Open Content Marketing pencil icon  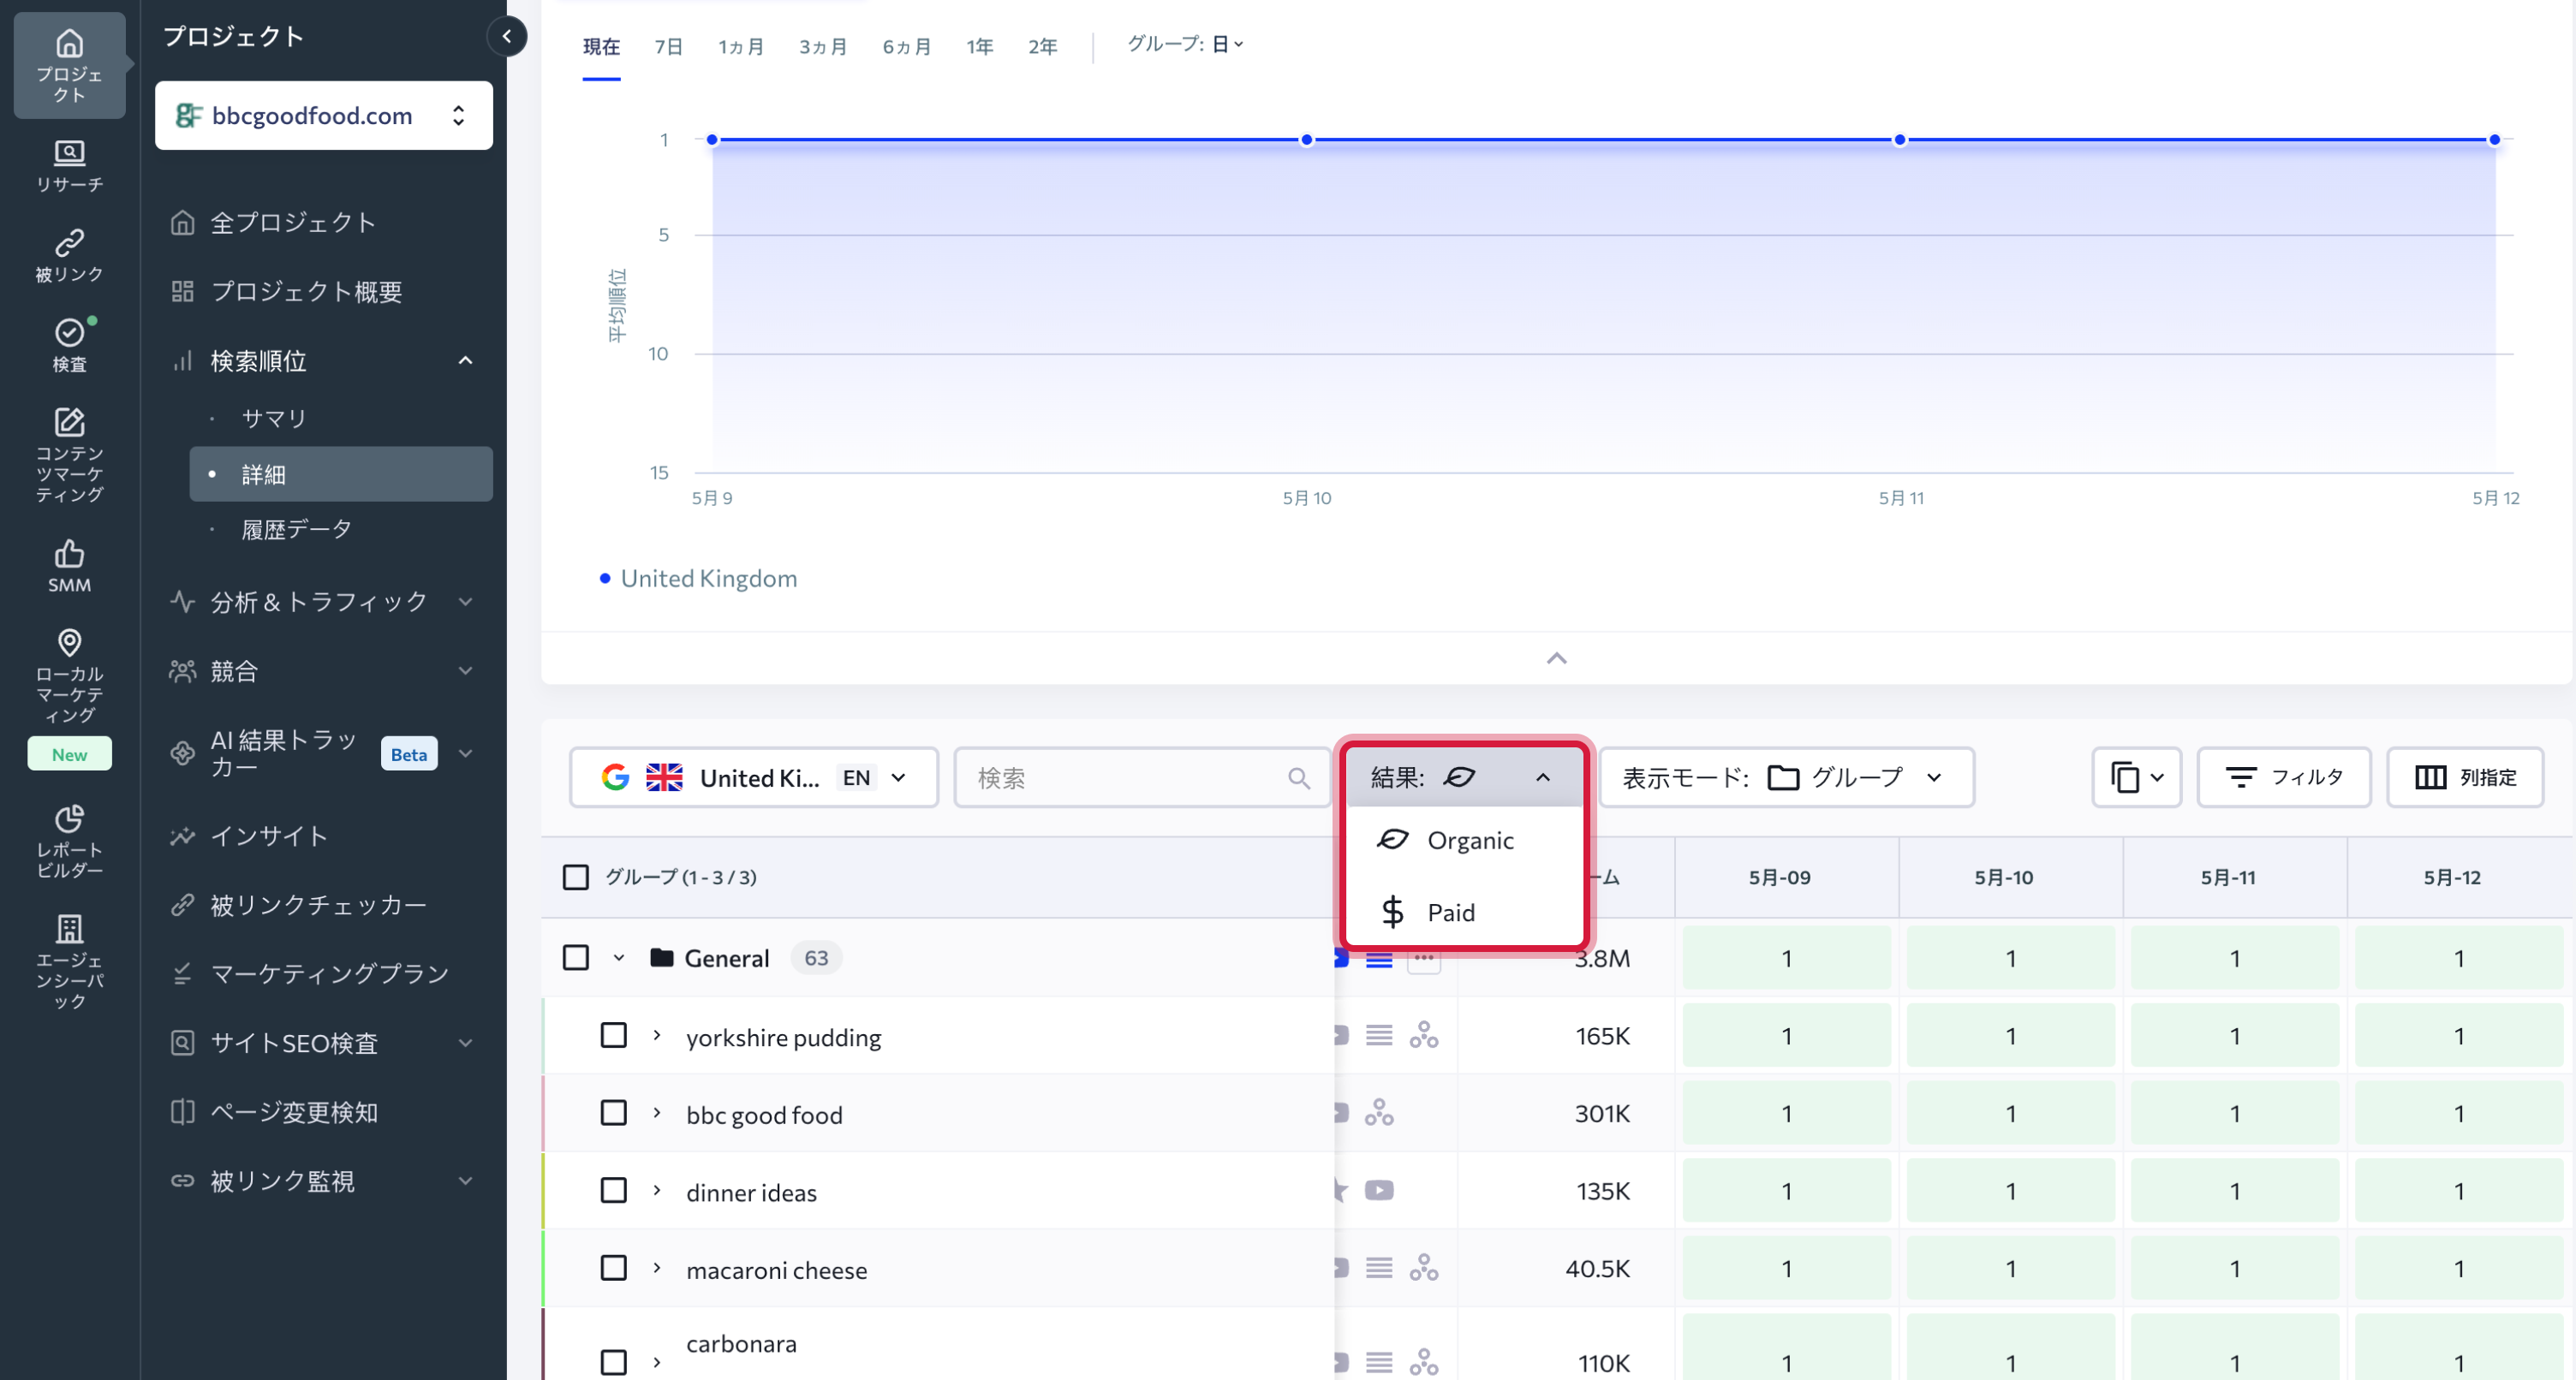click(x=69, y=422)
